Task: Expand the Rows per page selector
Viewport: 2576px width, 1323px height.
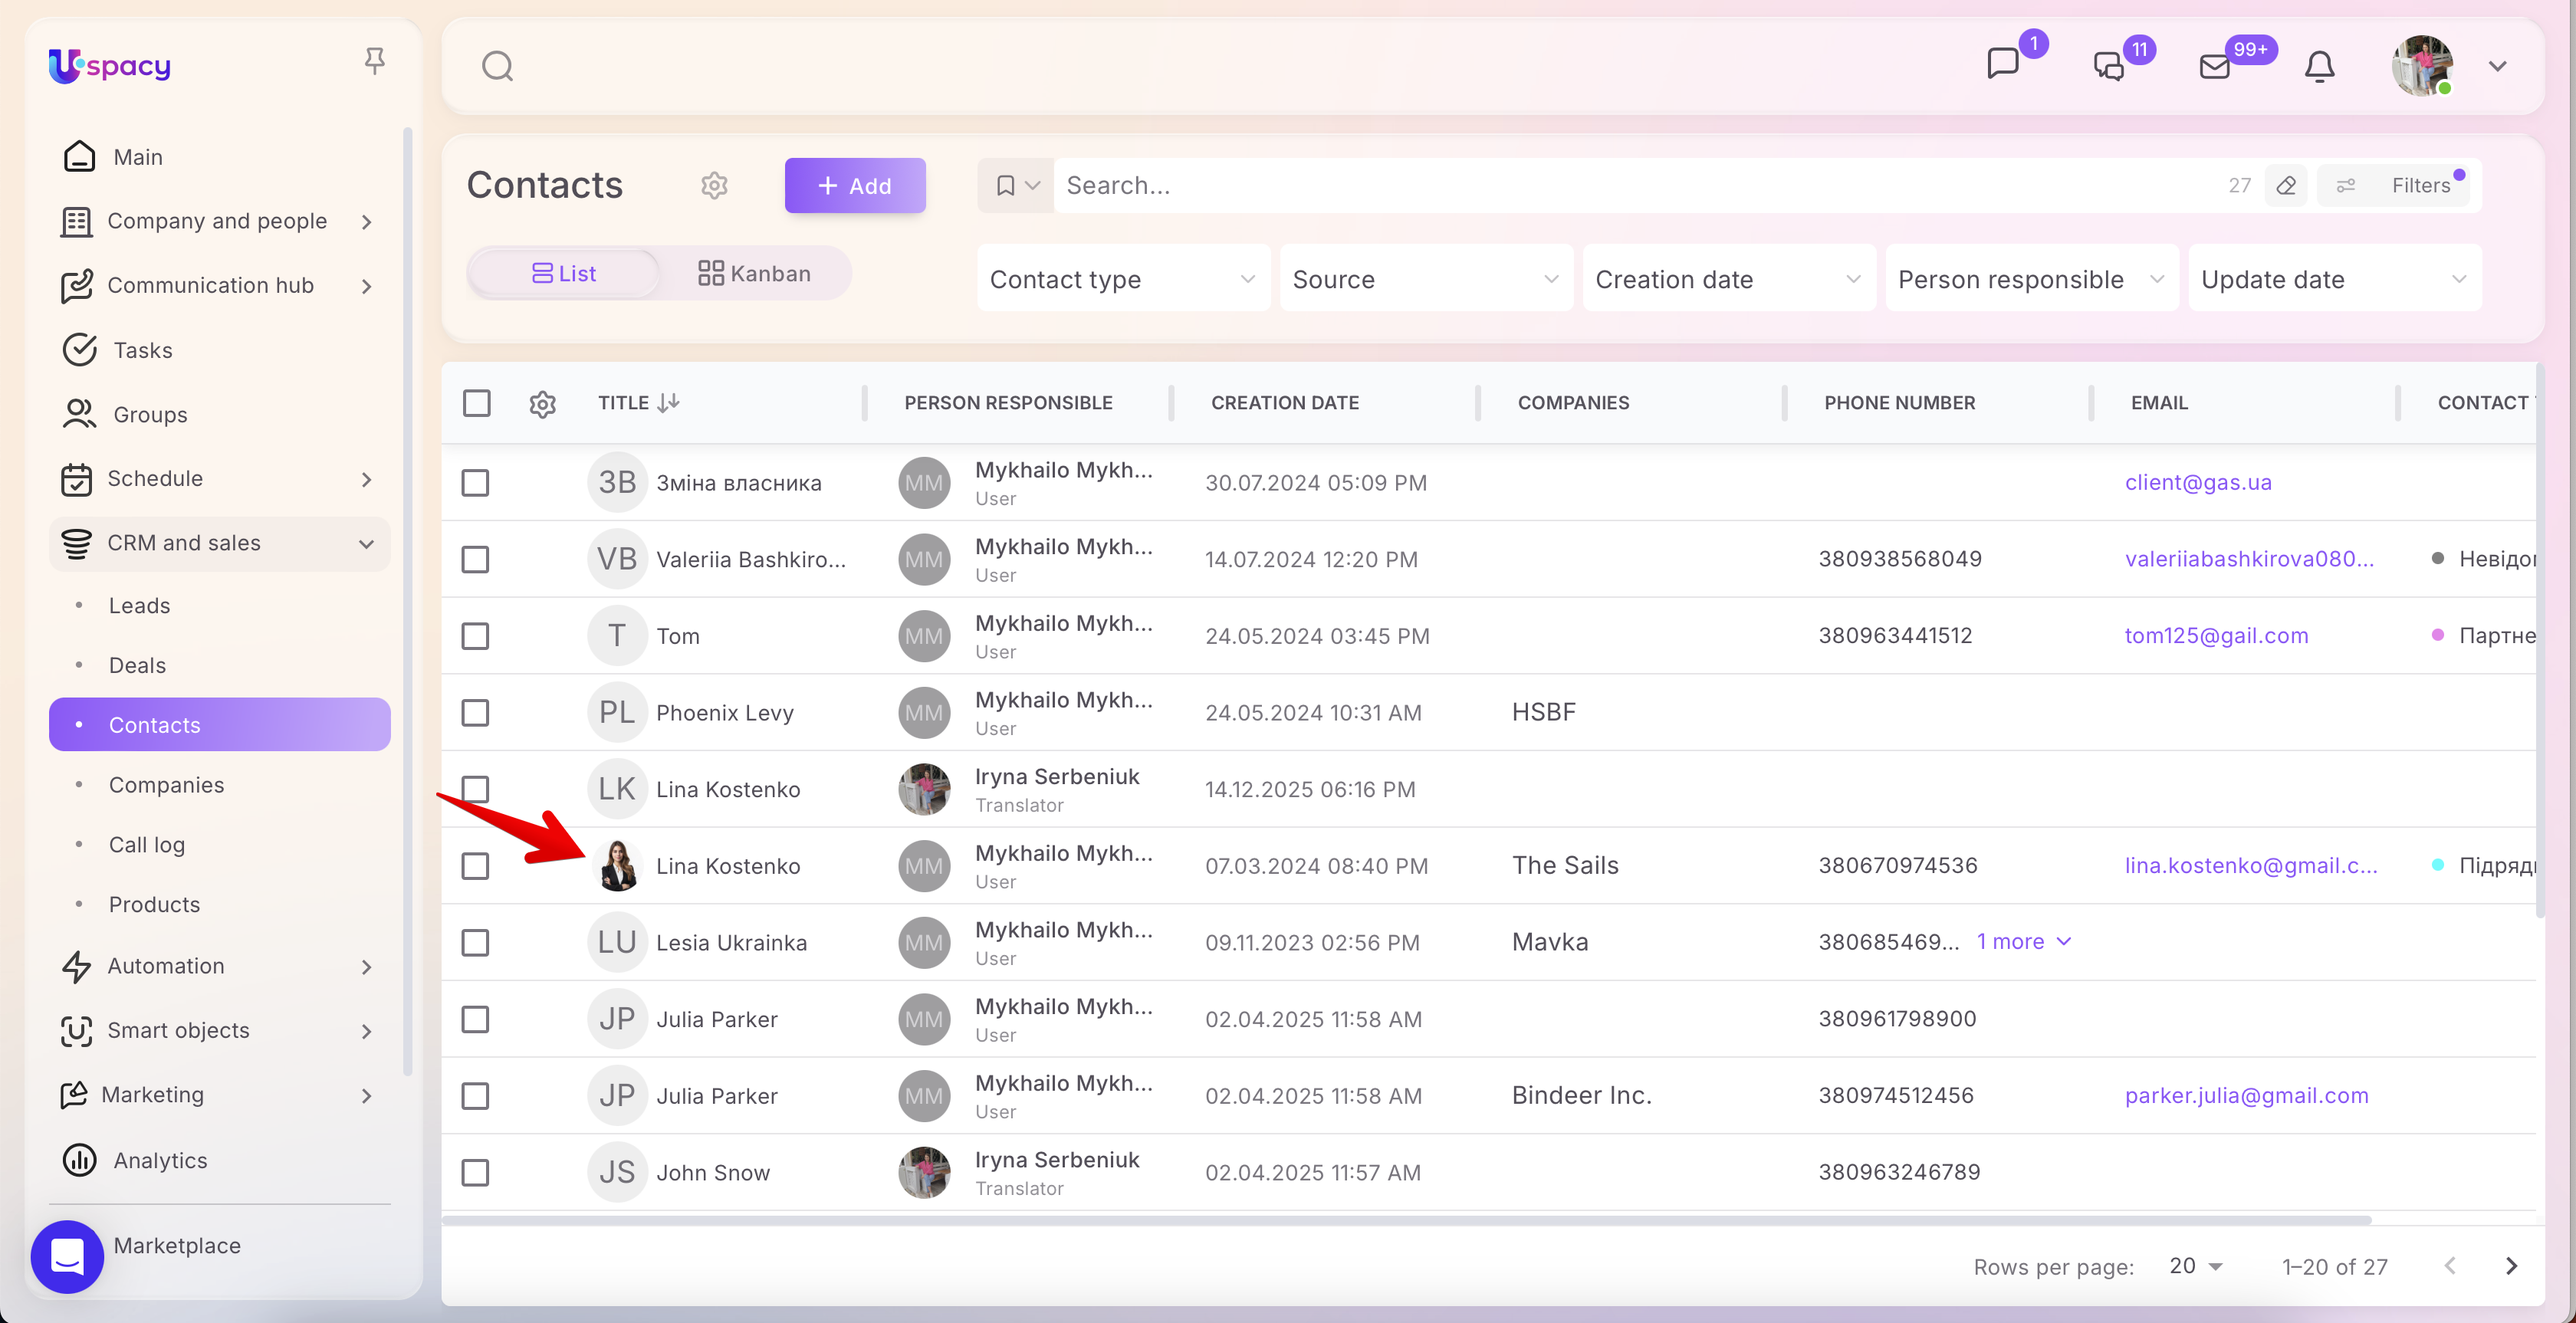Action: coord(2195,1266)
